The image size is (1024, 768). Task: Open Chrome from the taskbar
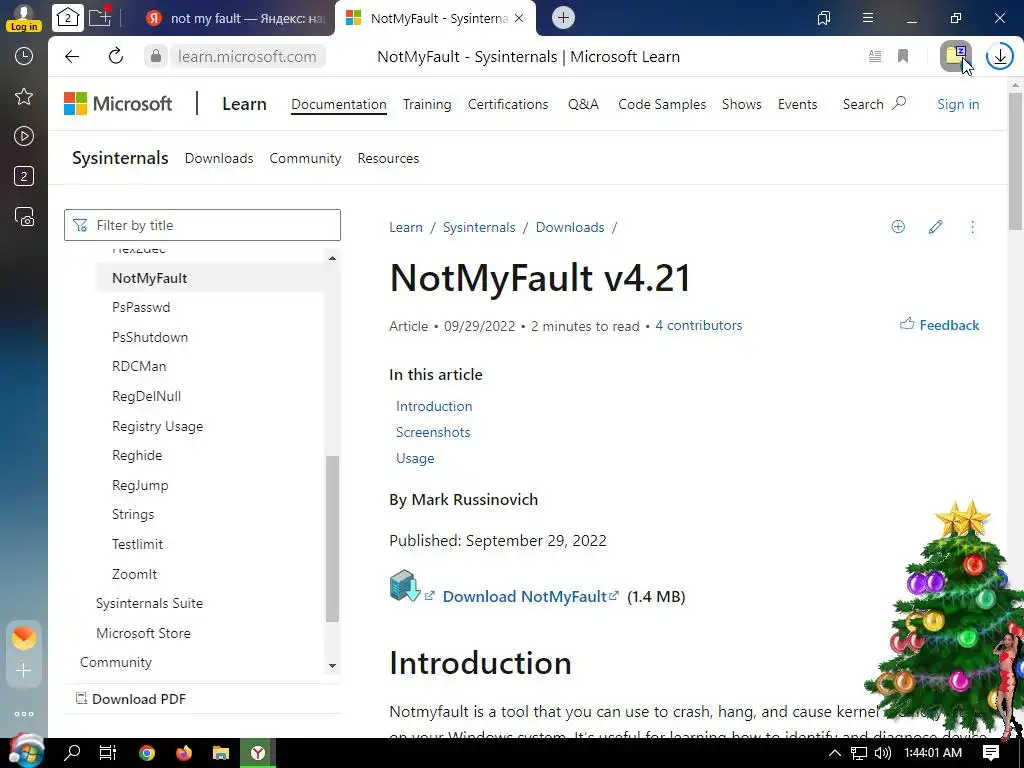coord(147,753)
